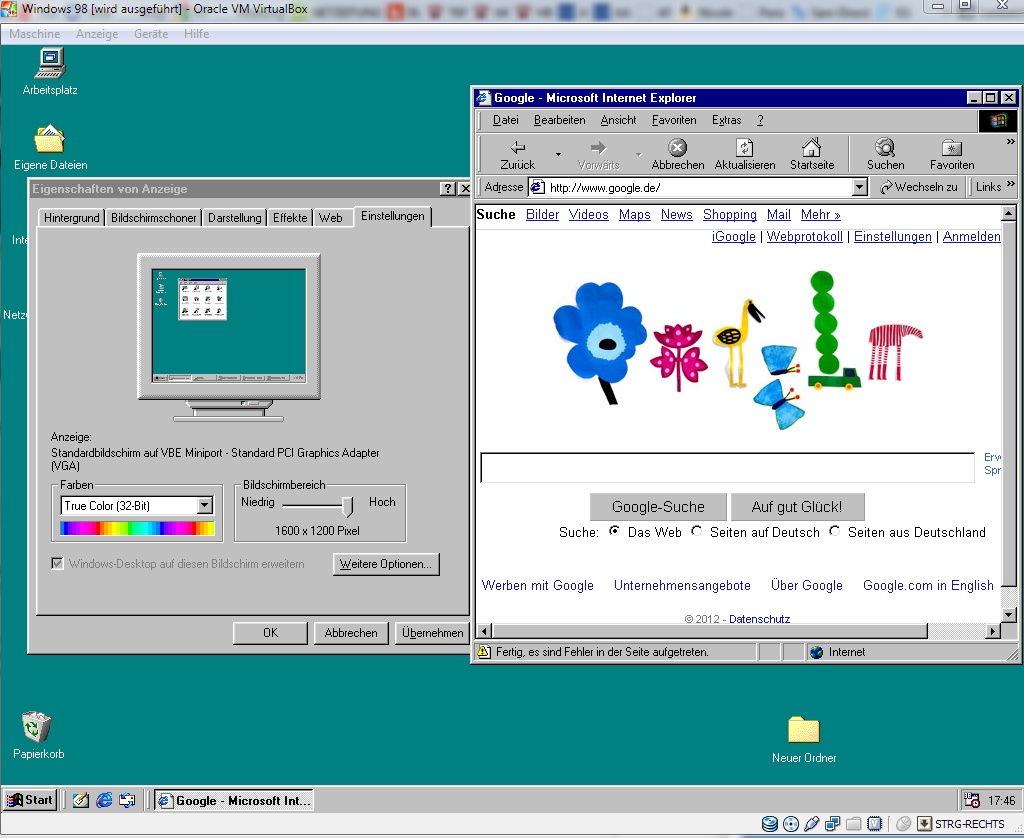Launch Internet Explorer from quick launch bar
The width and height of the screenshot is (1024, 838).
pyautogui.click(x=104, y=800)
